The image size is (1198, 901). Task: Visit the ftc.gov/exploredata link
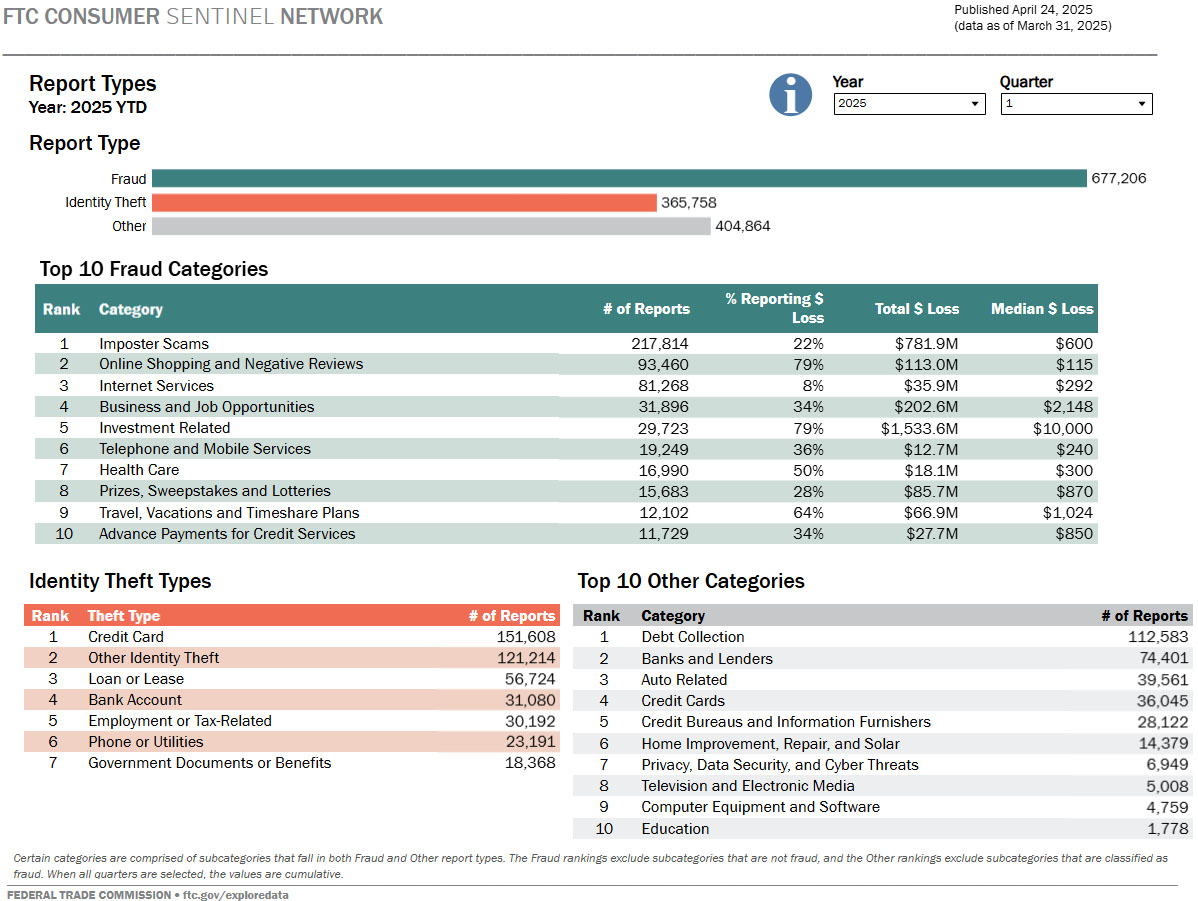click(235, 895)
